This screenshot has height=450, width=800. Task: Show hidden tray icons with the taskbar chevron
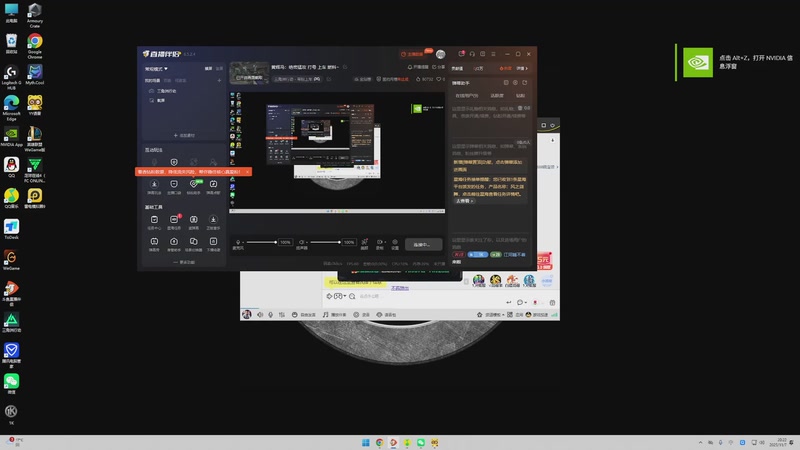tap(701, 443)
